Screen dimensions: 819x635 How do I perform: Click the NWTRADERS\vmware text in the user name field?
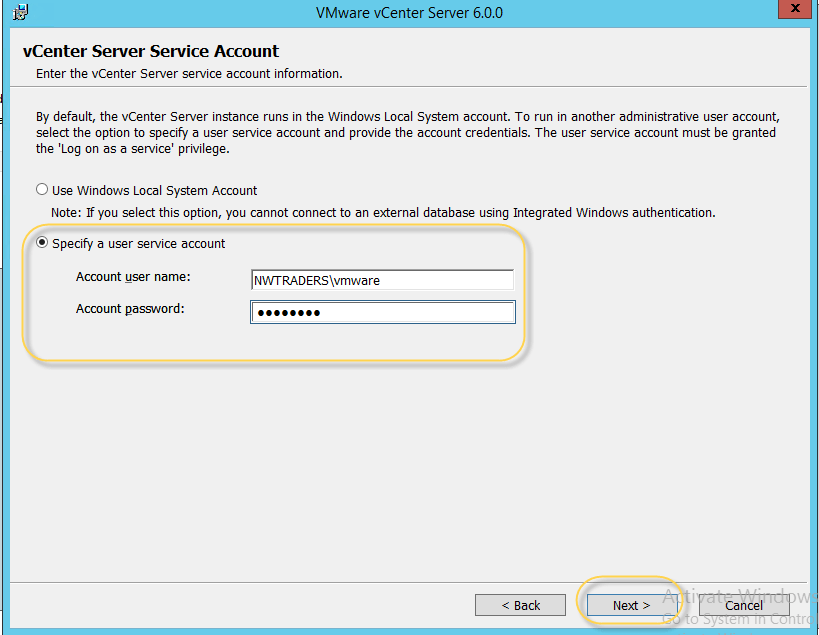tap(317, 281)
